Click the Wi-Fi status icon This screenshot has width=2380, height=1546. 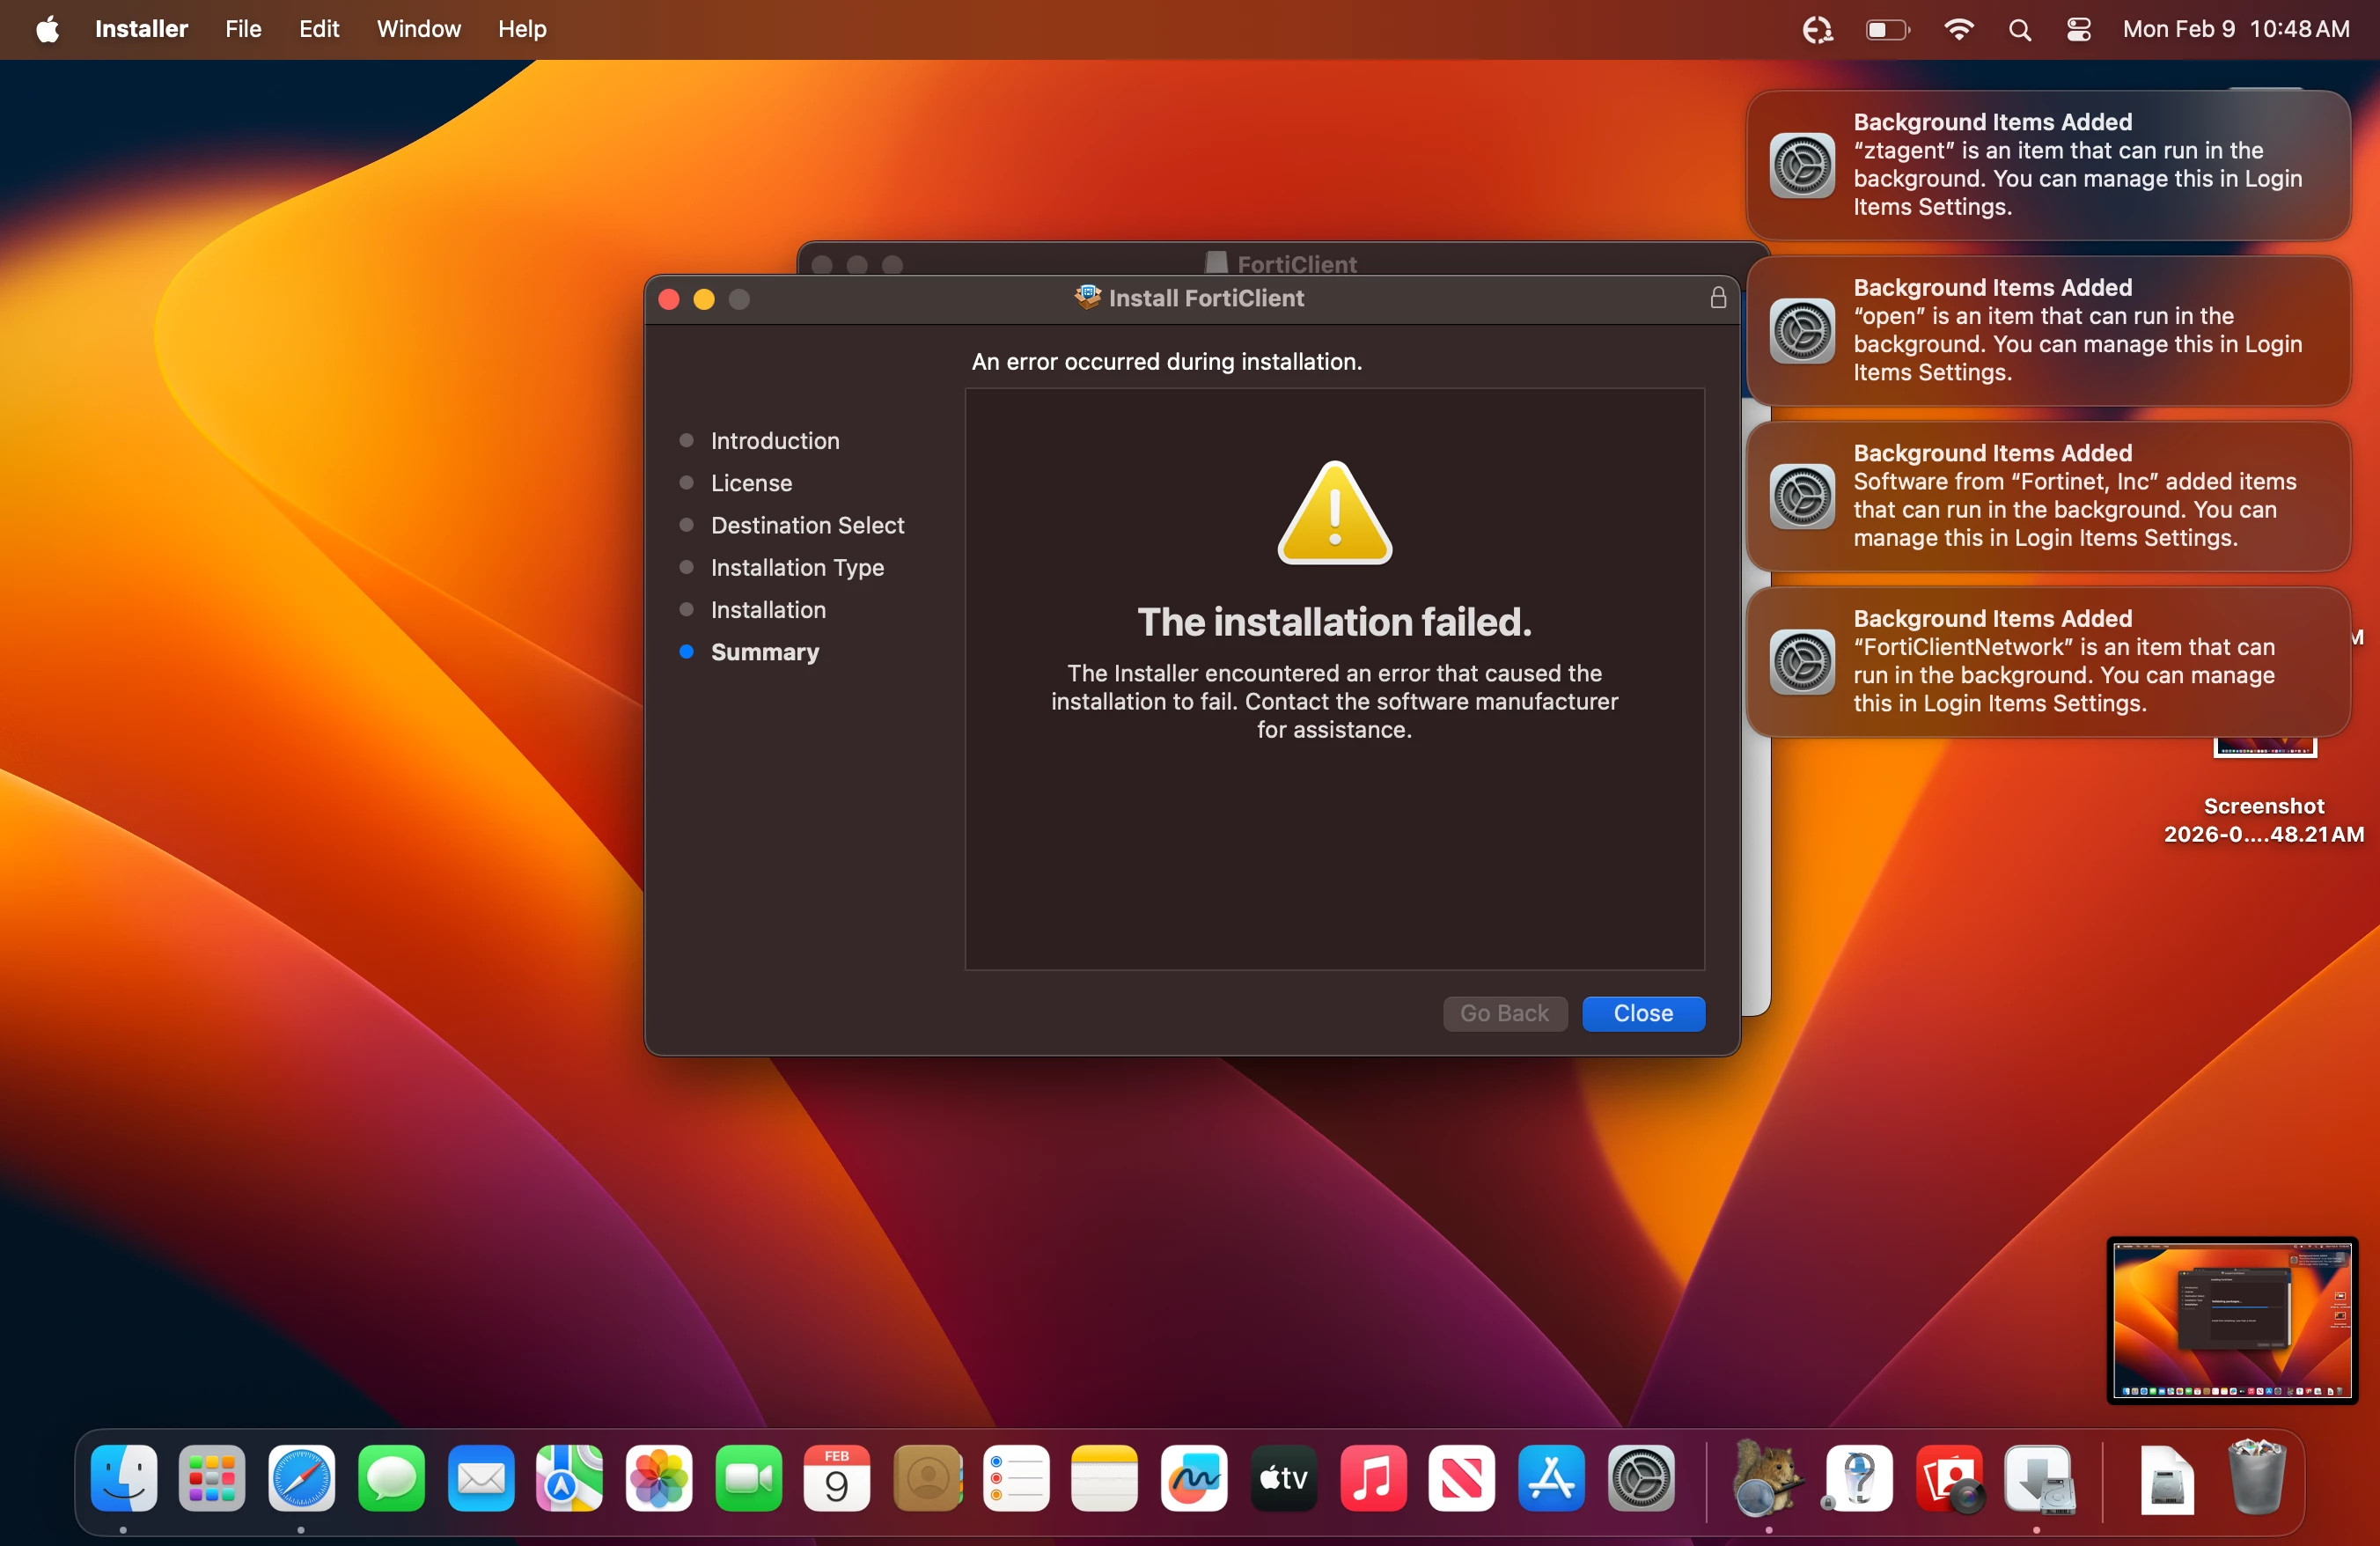click(x=1958, y=29)
